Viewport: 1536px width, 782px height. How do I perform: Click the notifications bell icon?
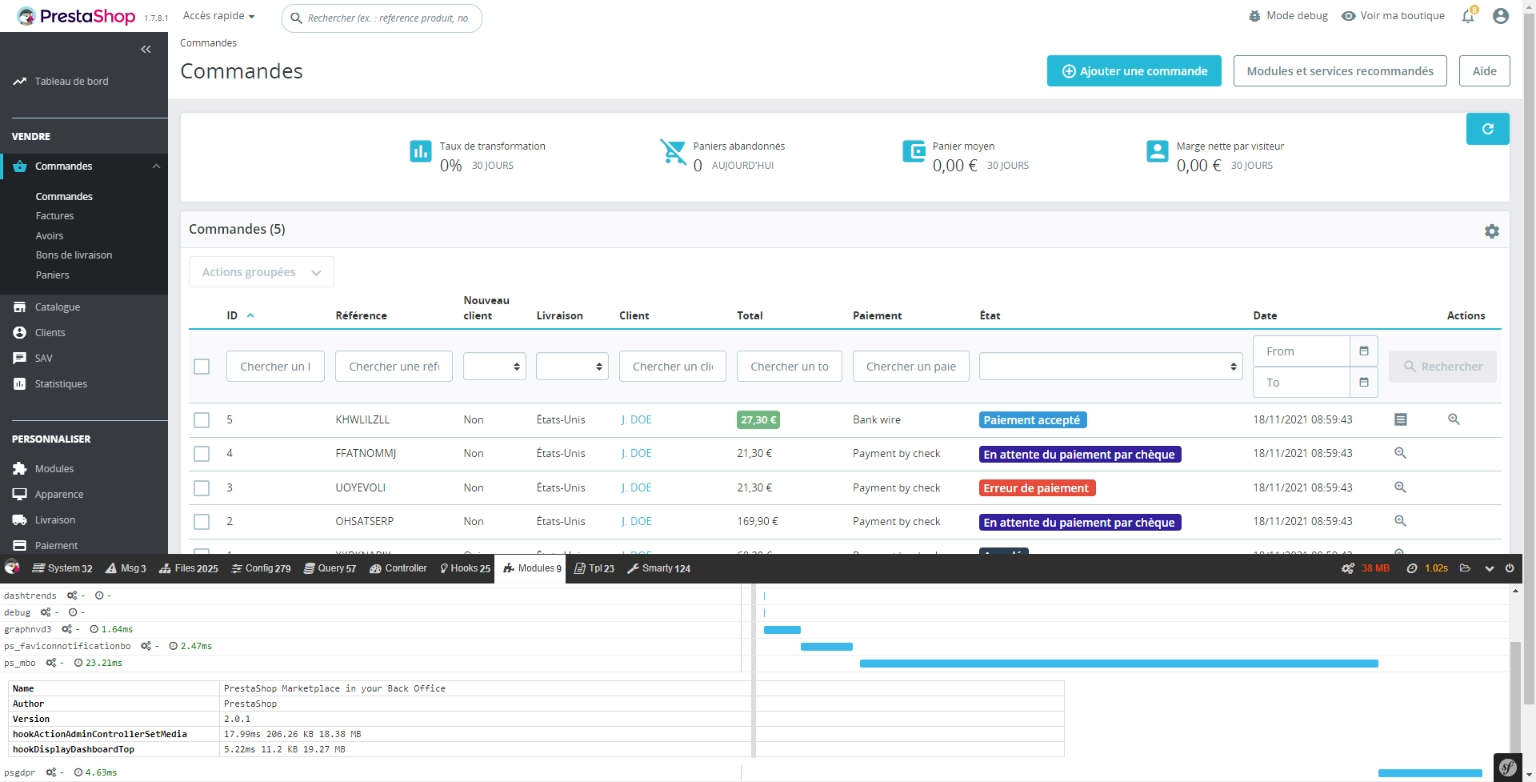1468,16
